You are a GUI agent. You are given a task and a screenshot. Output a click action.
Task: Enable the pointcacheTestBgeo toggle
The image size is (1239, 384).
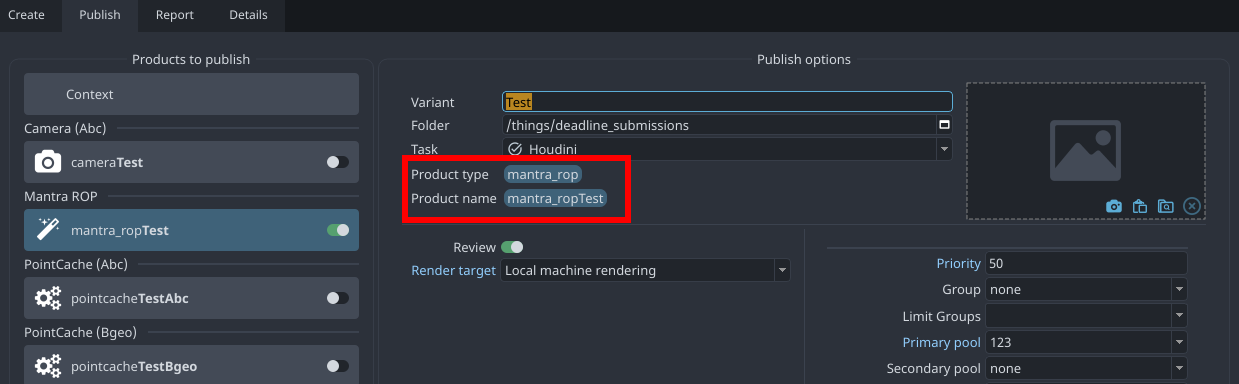[x=338, y=366]
